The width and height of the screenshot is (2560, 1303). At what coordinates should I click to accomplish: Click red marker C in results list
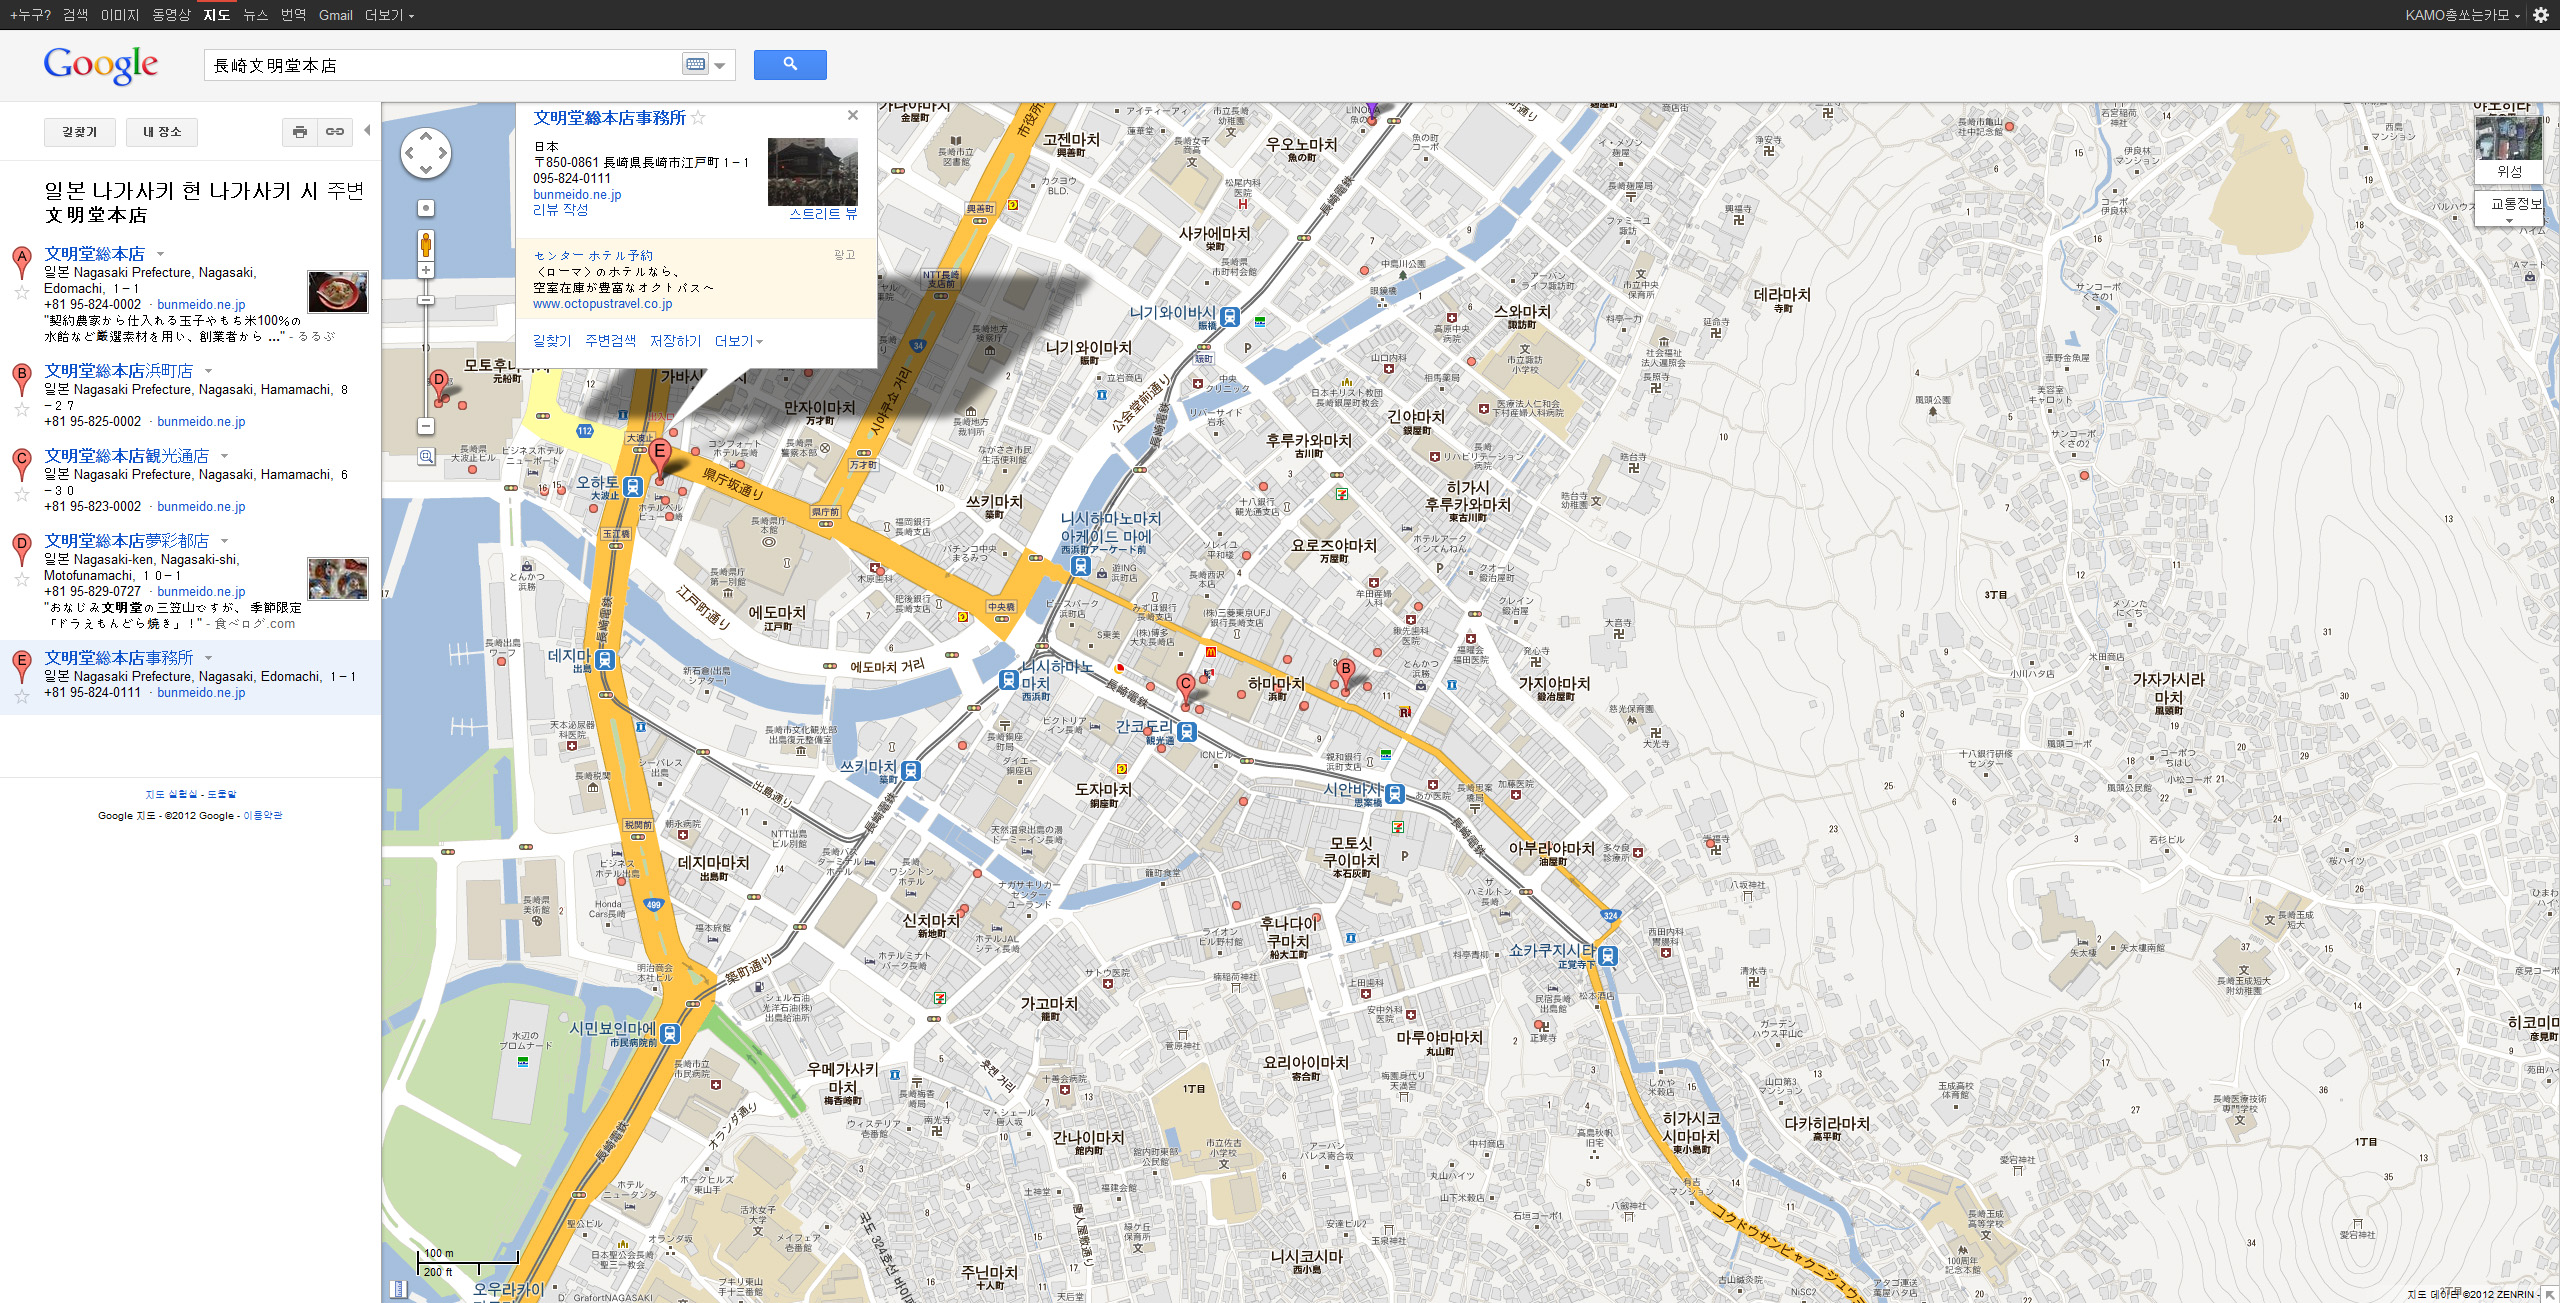click(x=21, y=464)
